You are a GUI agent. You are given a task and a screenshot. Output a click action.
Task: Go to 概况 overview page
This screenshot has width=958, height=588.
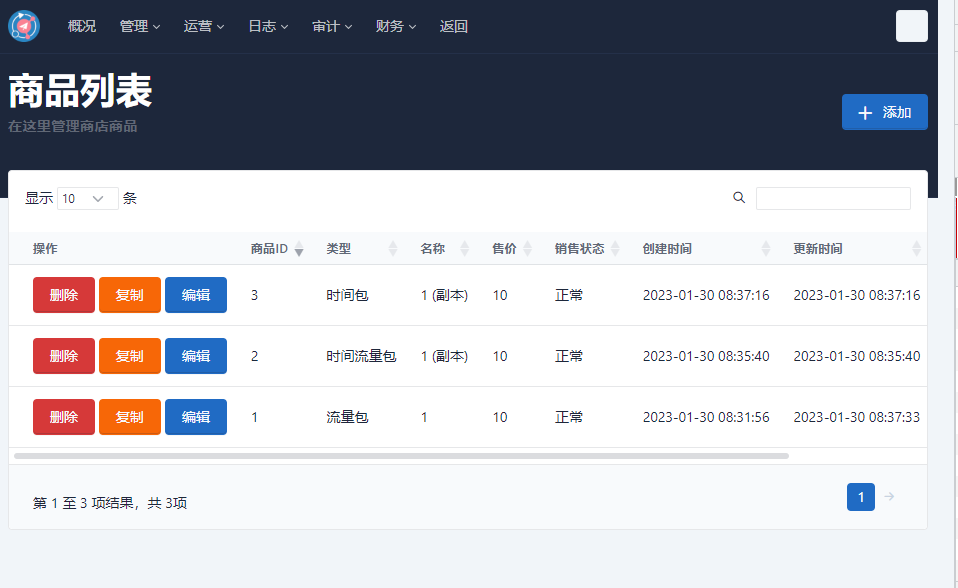point(82,26)
